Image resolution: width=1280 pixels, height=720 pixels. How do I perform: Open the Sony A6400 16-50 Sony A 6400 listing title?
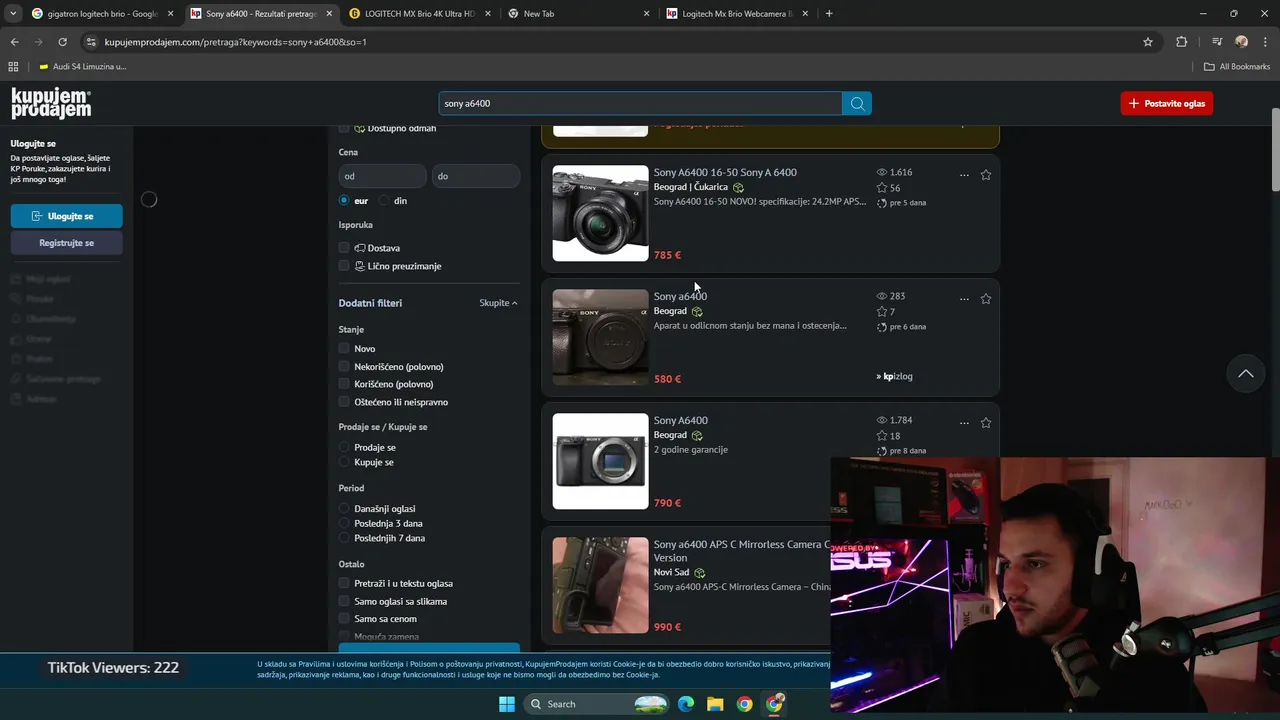pyautogui.click(x=725, y=172)
